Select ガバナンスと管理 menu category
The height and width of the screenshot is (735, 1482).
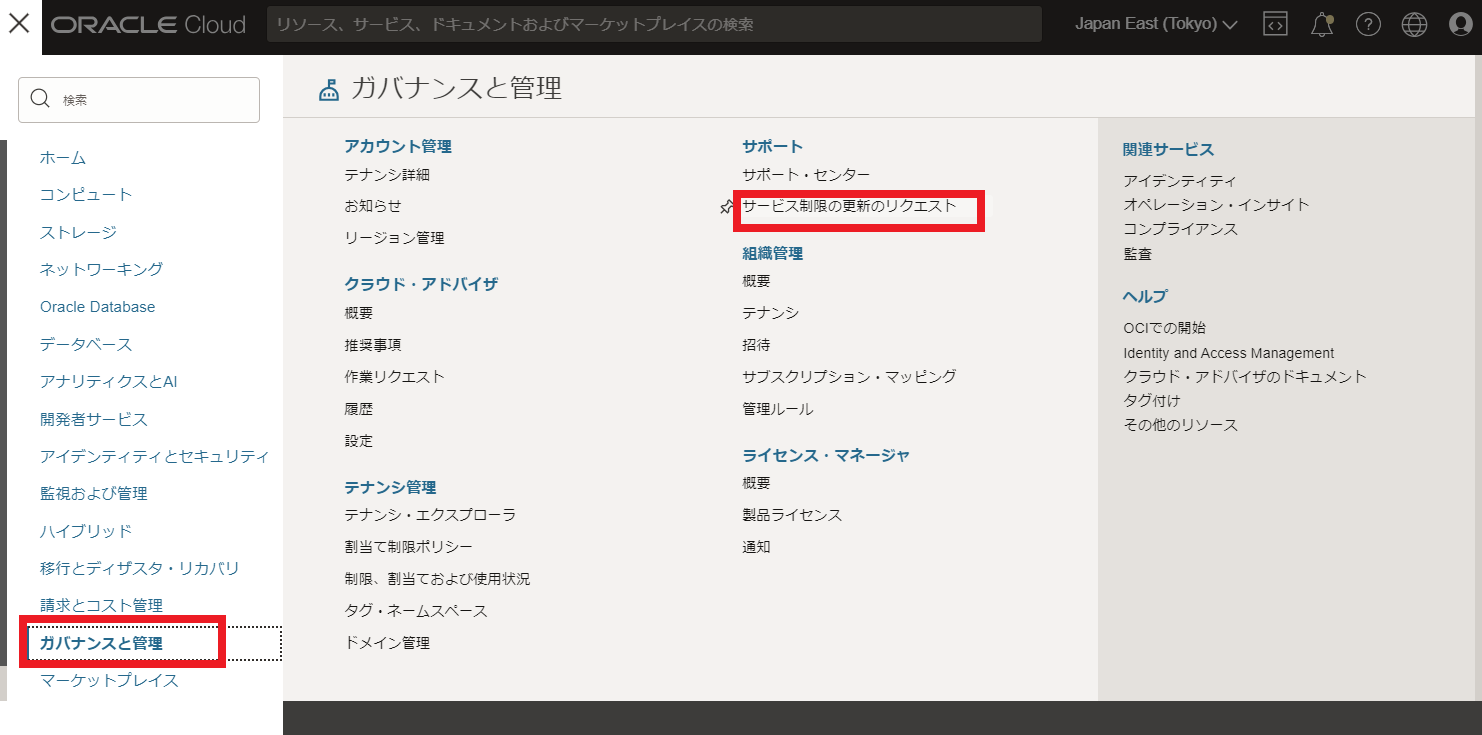101,643
